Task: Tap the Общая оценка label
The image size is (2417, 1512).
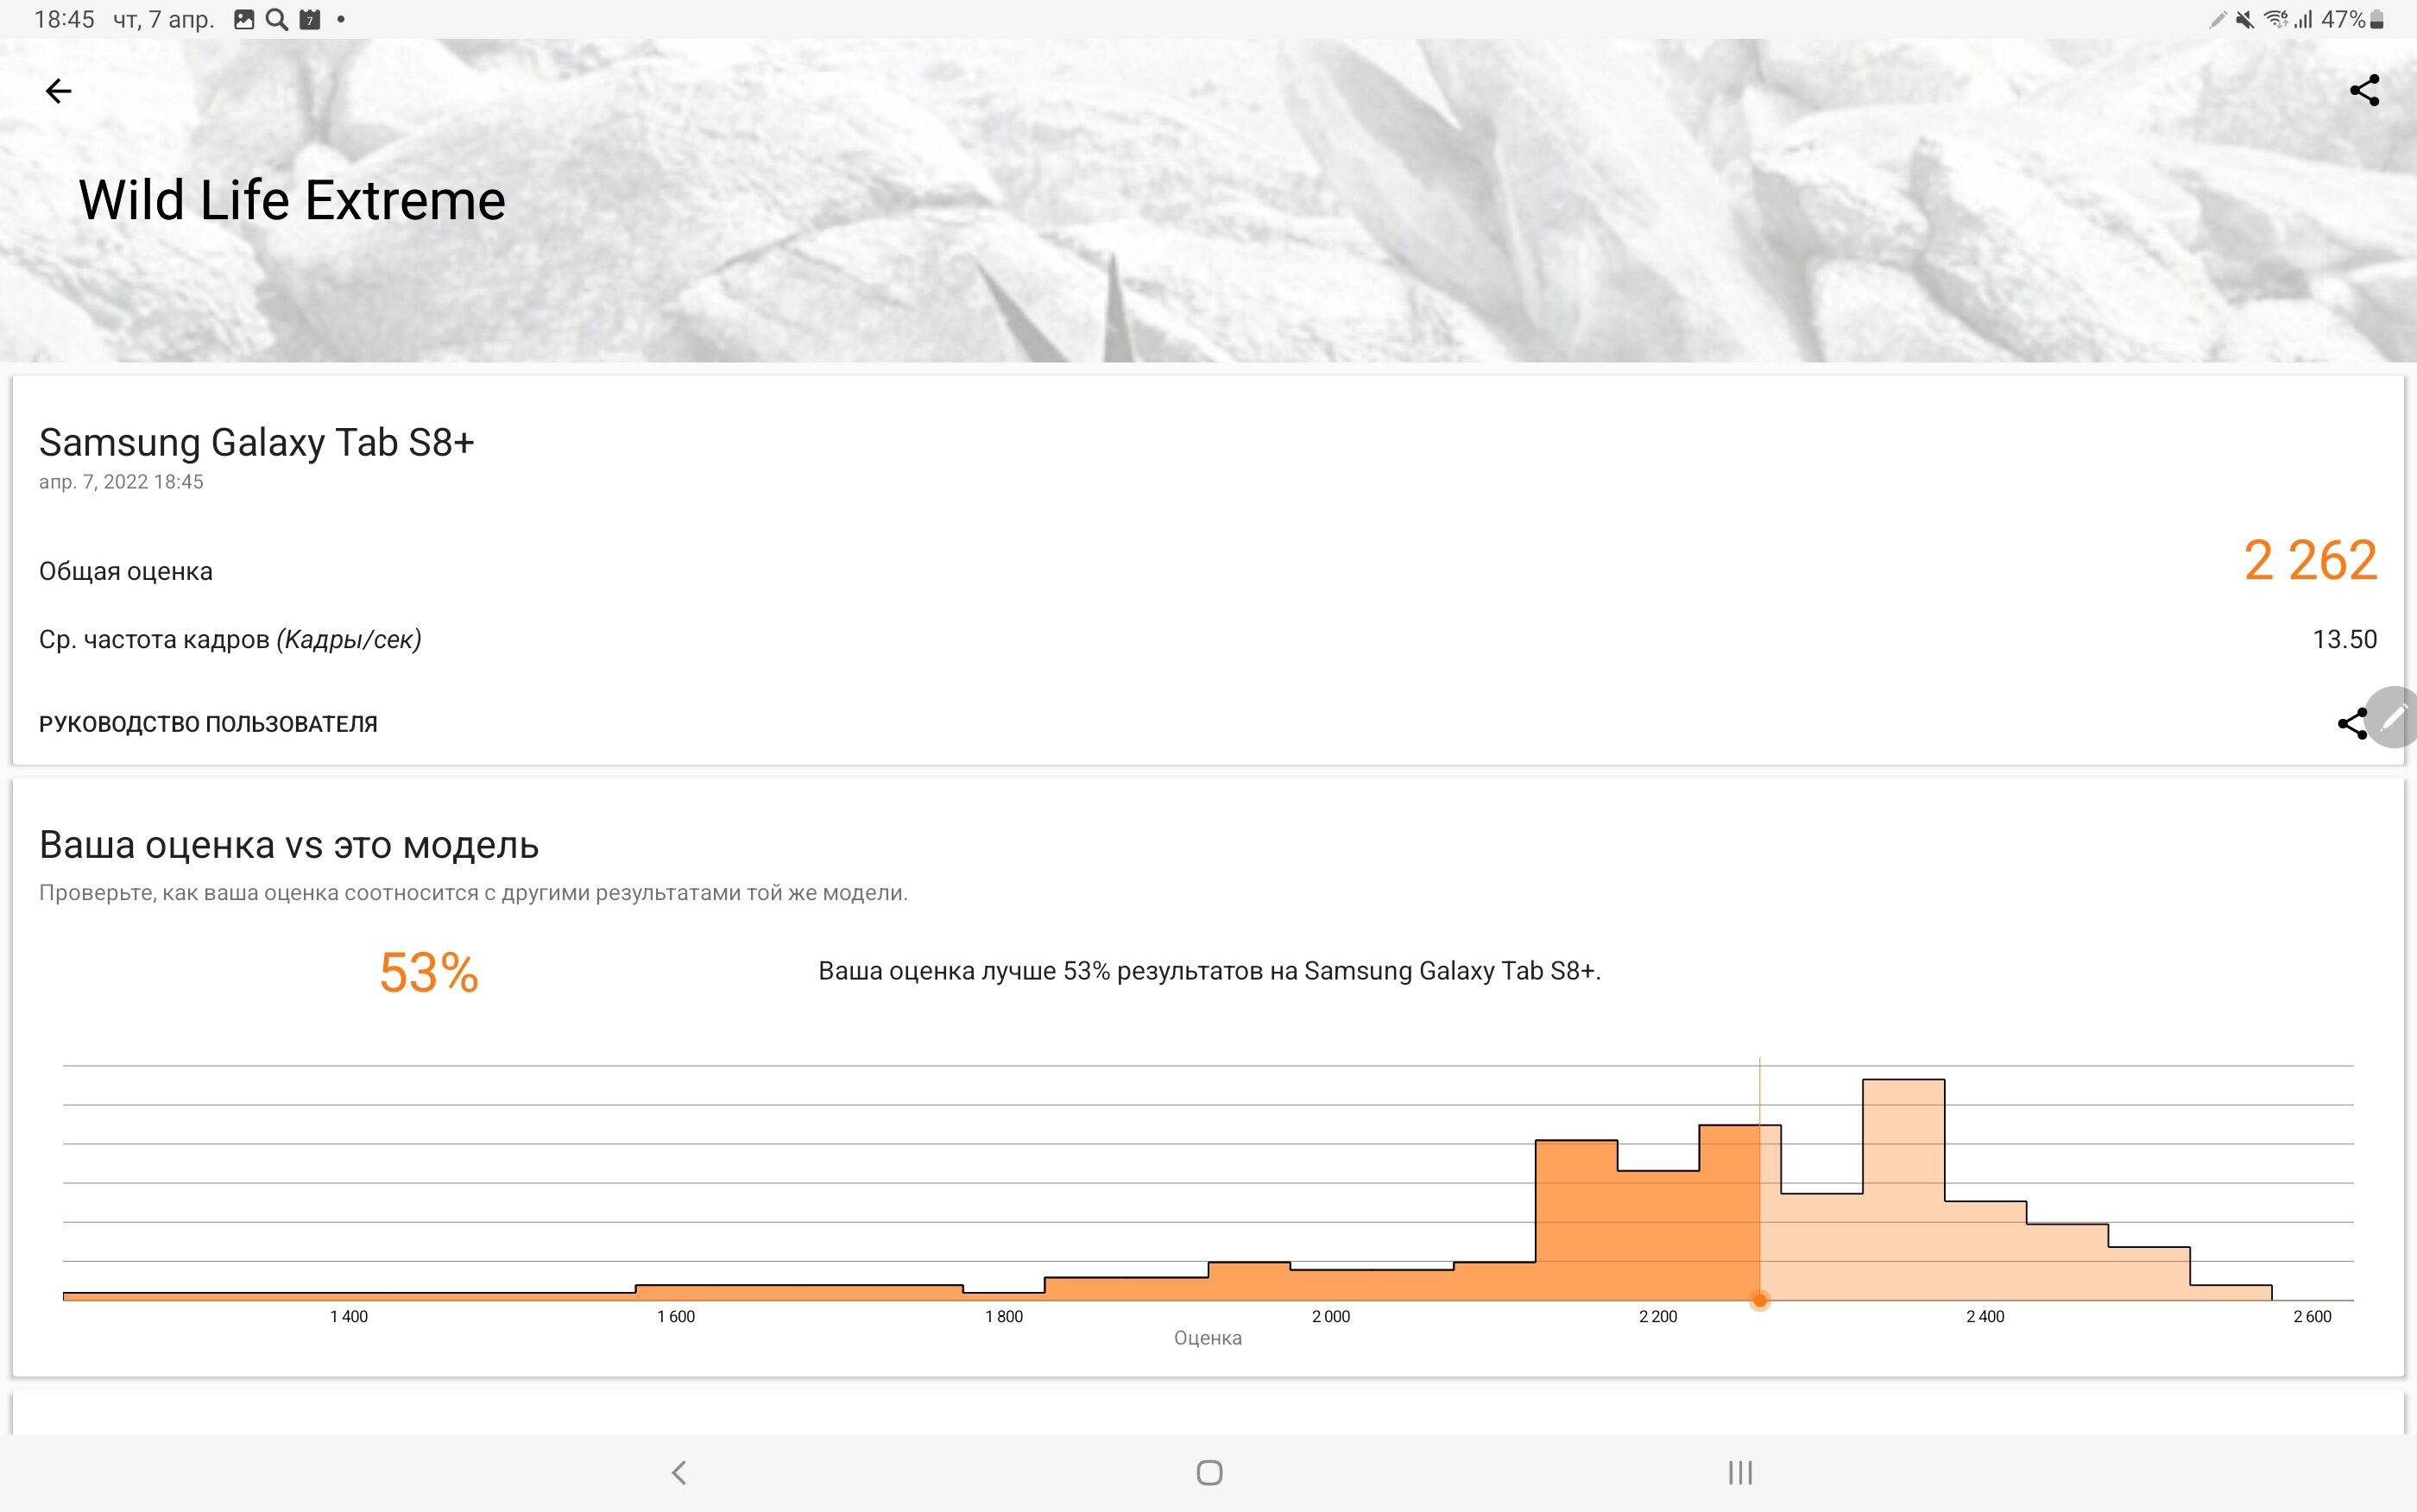Action: coord(126,571)
